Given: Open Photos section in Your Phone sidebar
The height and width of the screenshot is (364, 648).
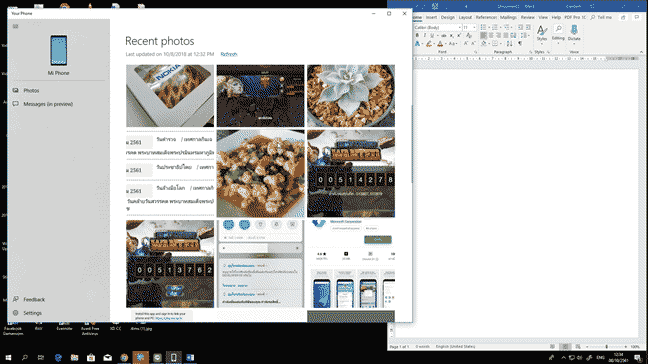Looking at the screenshot, I should click(31, 90).
